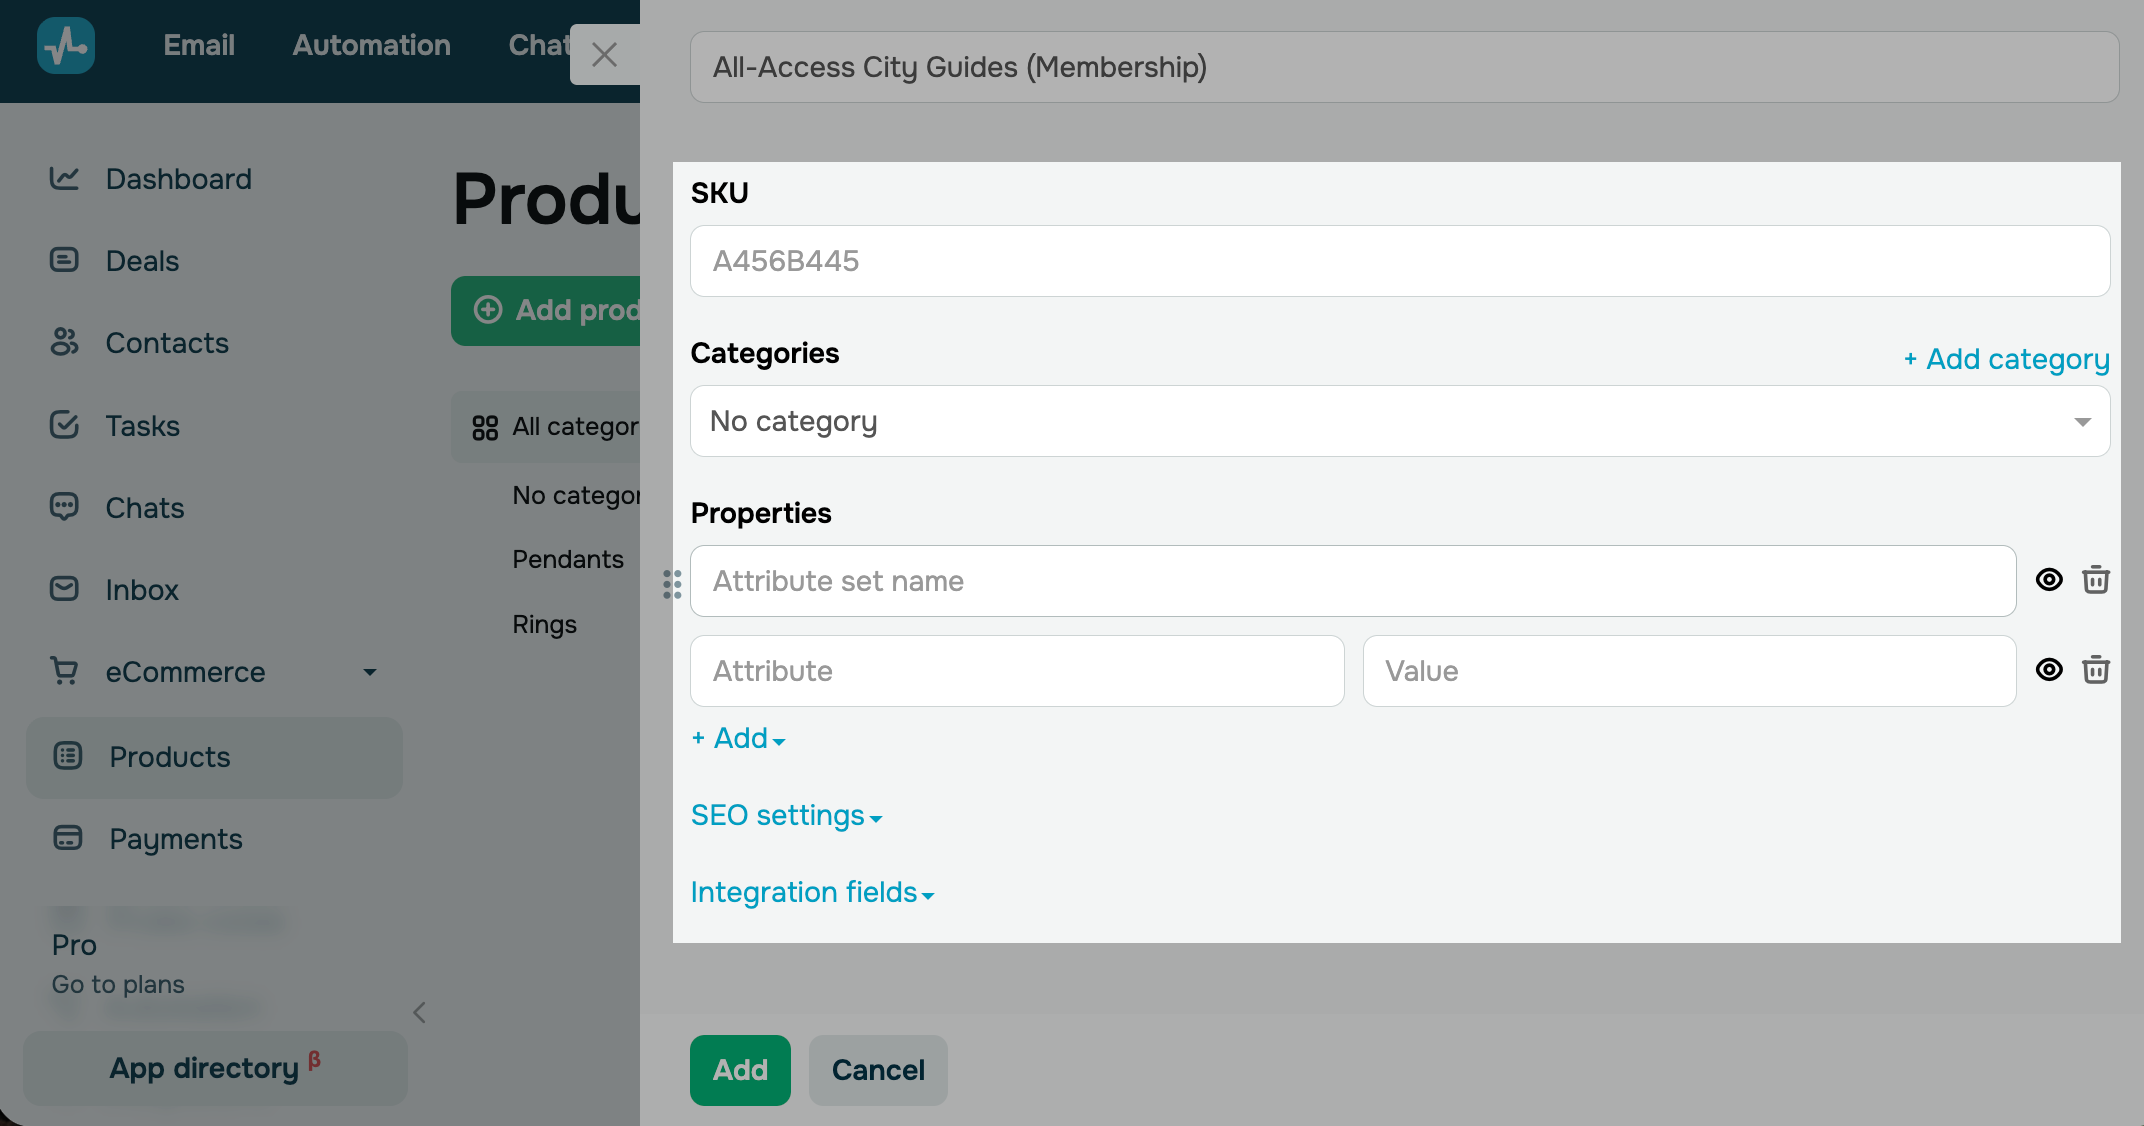Toggle visibility of the attribute set
Image resolution: width=2144 pixels, height=1126 pixels.
2049,580
